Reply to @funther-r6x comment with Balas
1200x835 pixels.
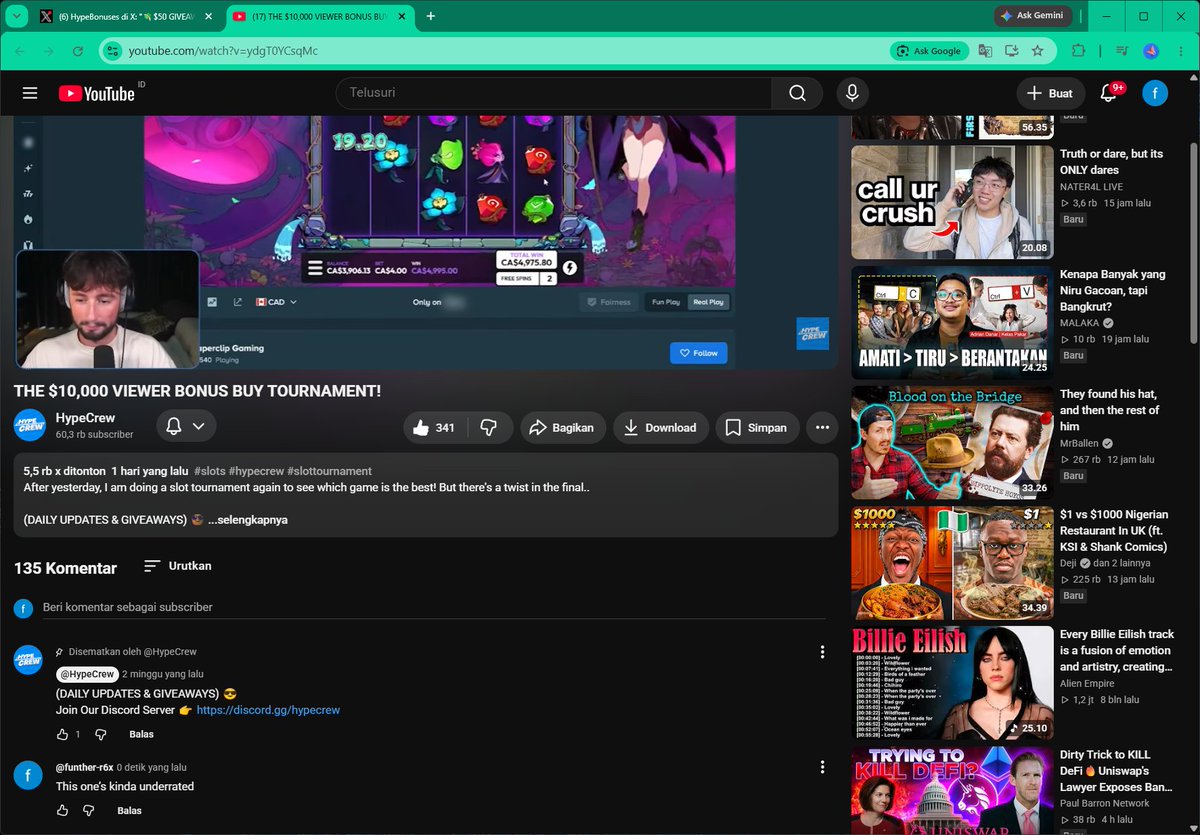(x=129, y=810)
